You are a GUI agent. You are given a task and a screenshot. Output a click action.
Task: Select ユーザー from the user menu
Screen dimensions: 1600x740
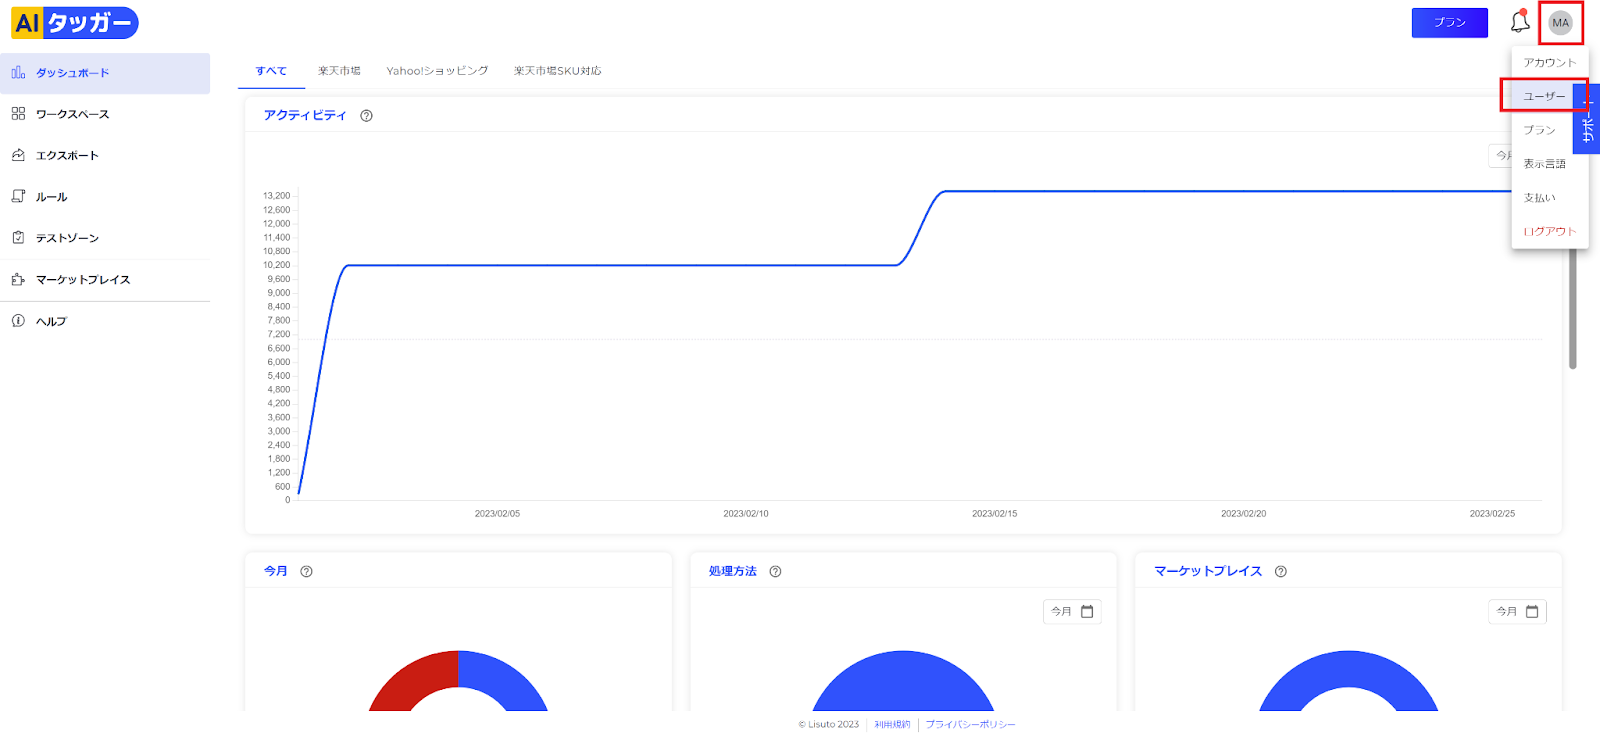pos(1545,96)
